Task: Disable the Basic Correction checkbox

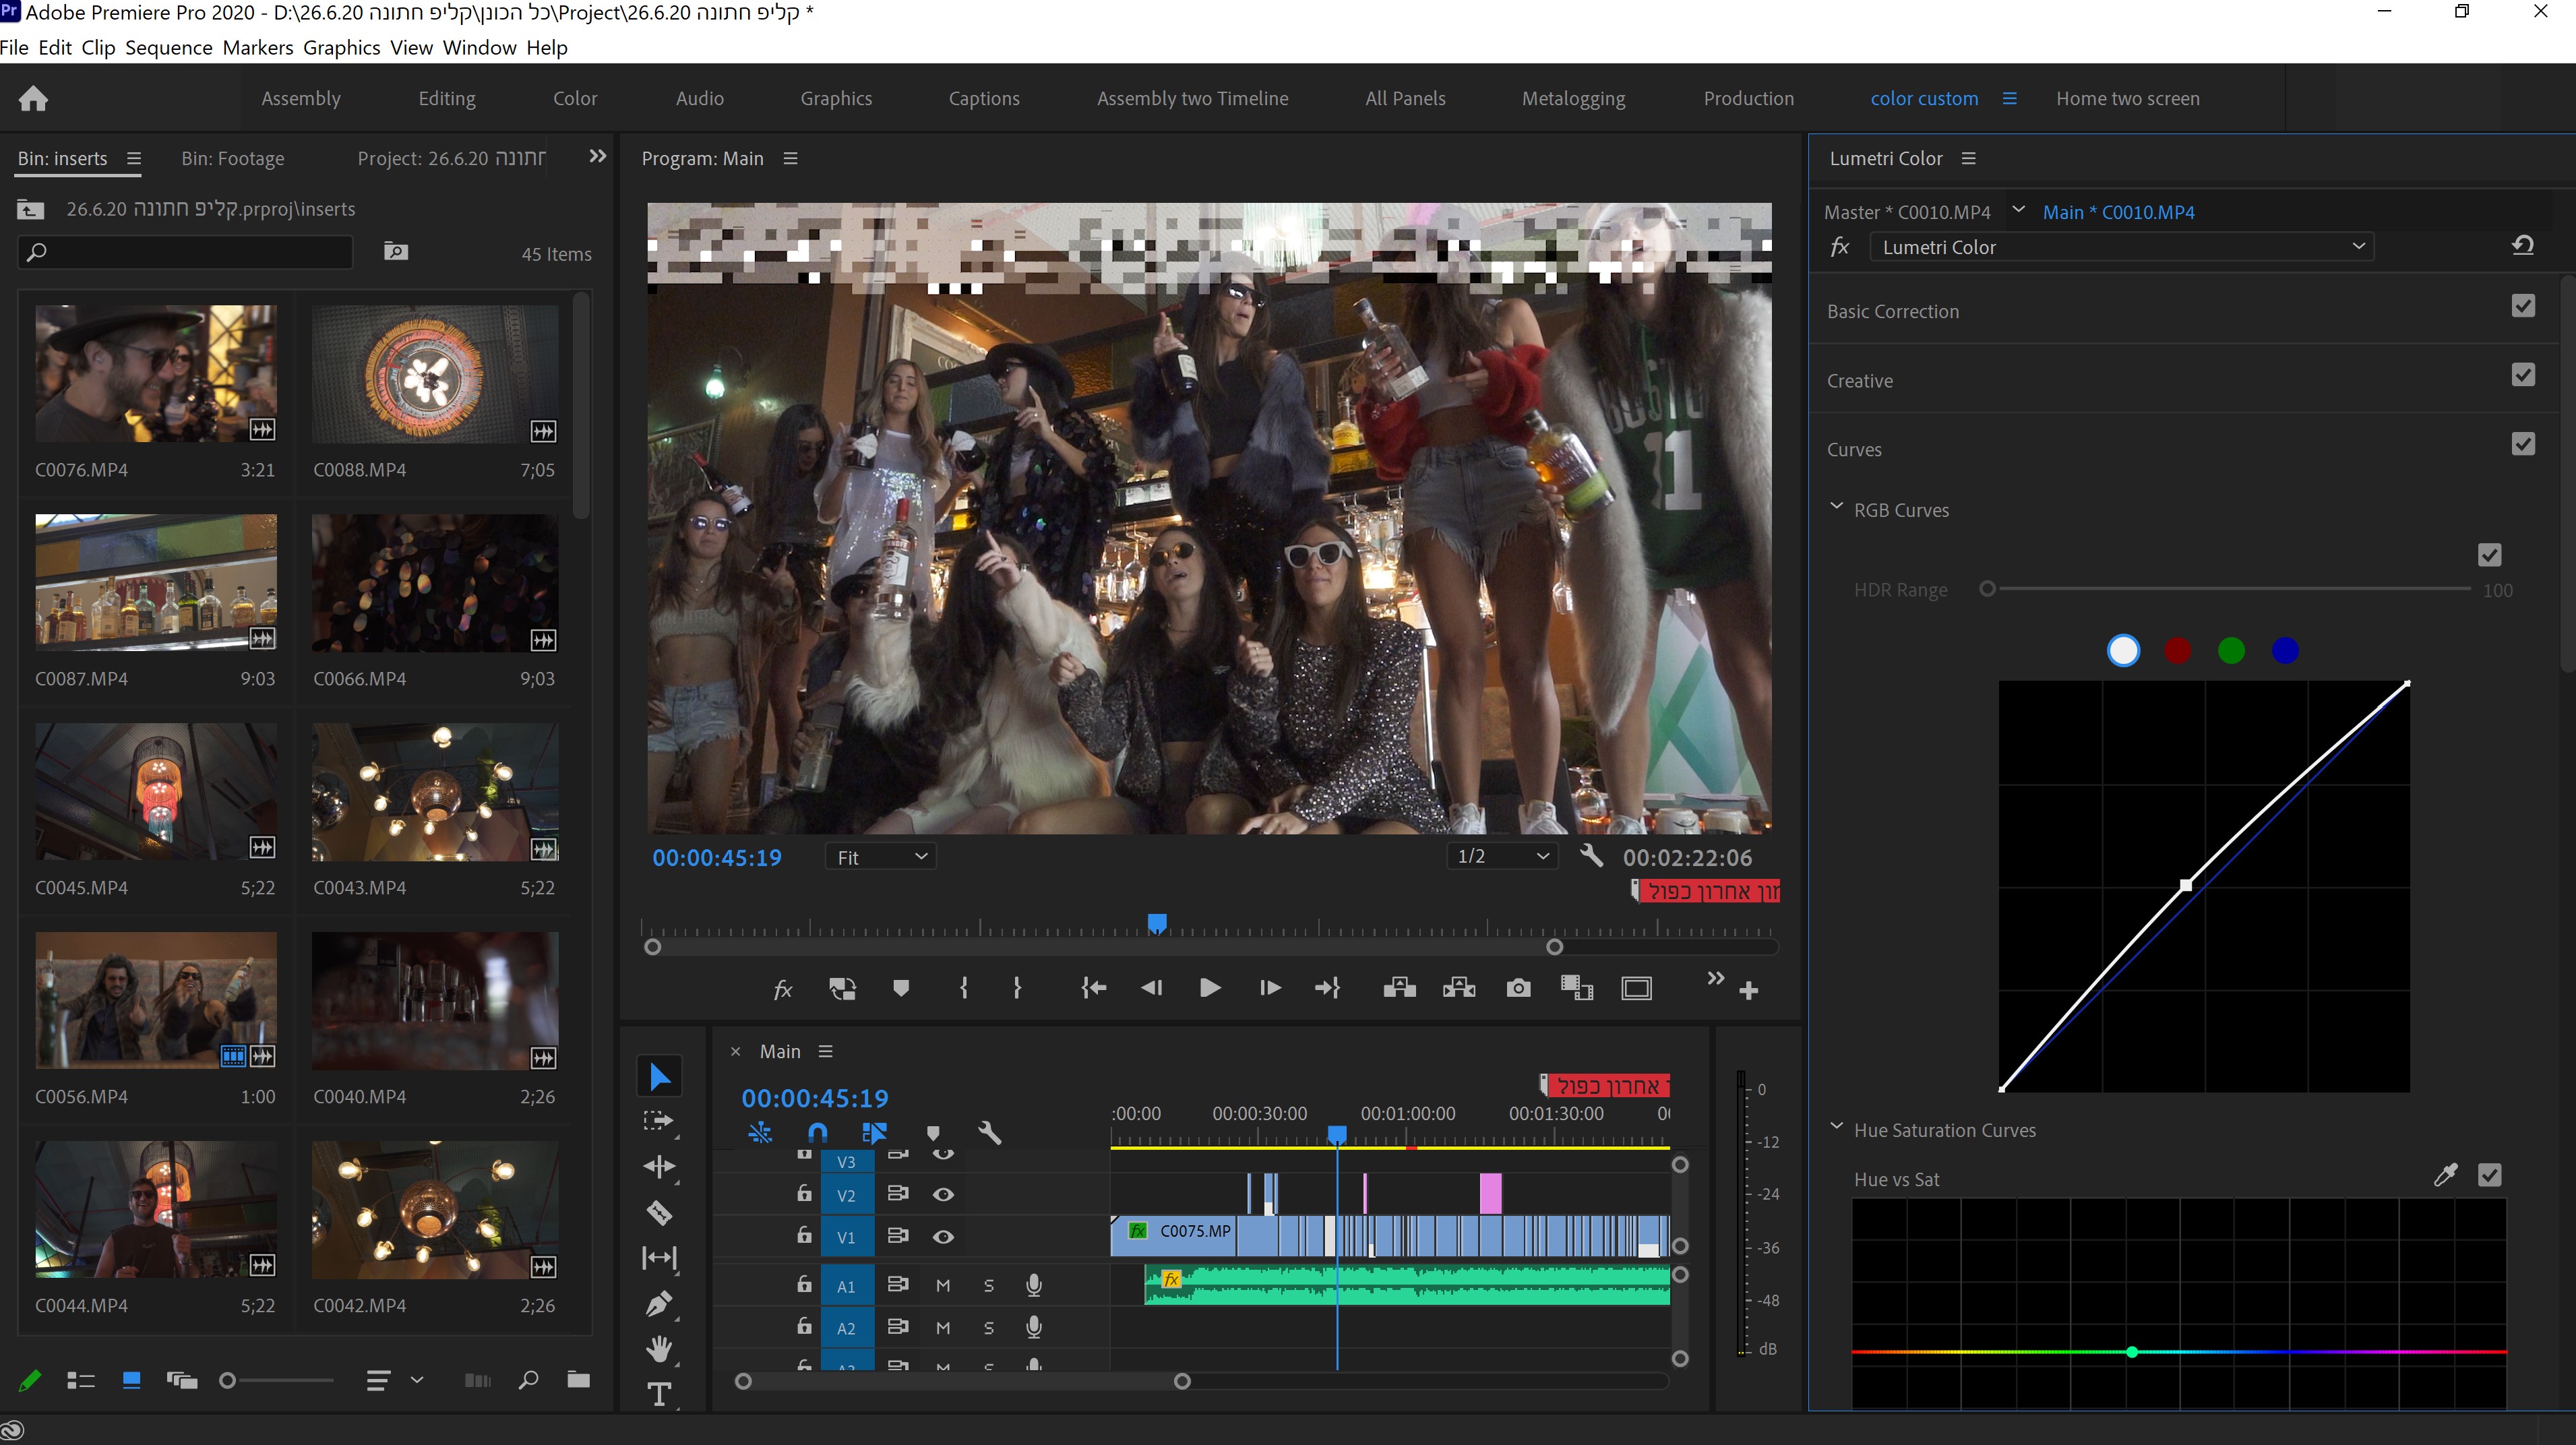Action: 2522,306
